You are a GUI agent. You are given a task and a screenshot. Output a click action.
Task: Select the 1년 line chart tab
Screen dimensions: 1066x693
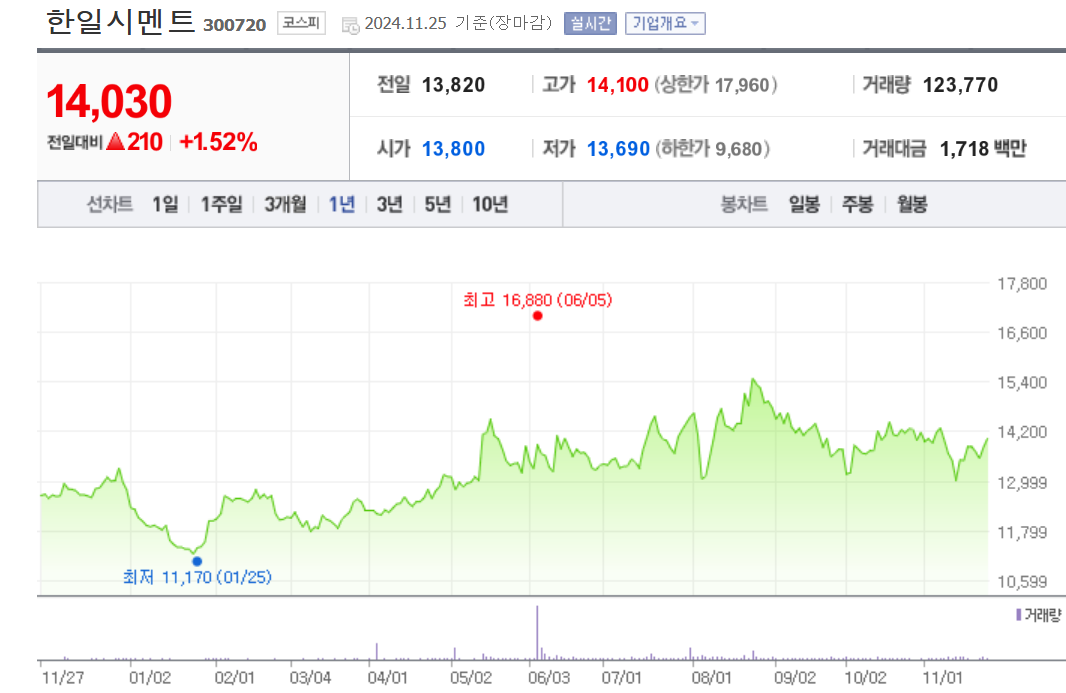(342, 204)
